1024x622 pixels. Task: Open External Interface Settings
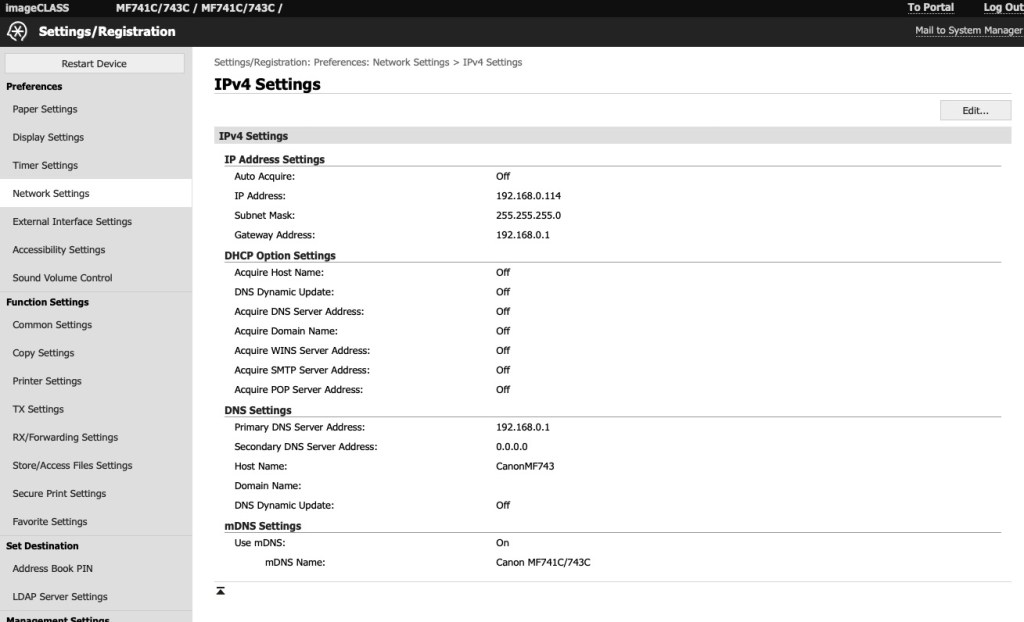(x=72, y=221)
